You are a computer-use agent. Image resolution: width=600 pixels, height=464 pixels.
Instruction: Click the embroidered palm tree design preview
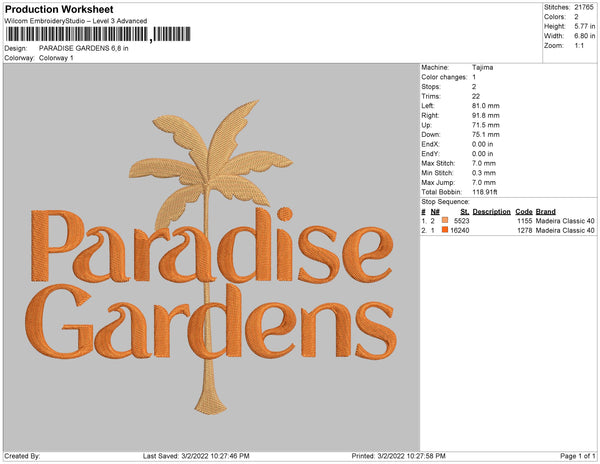point(211,257)
